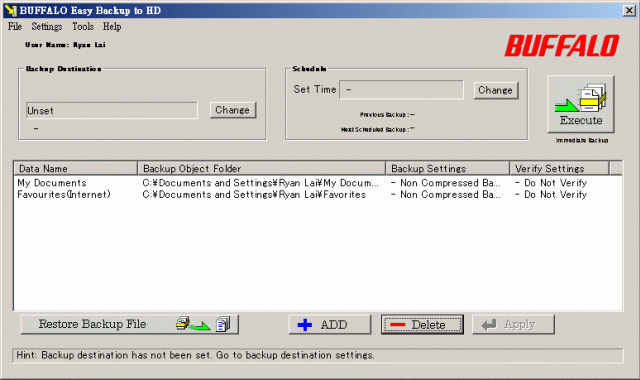This screenshot has width=640, height=380.
Task: Click the ADD button
Action: tap(330, 324)
